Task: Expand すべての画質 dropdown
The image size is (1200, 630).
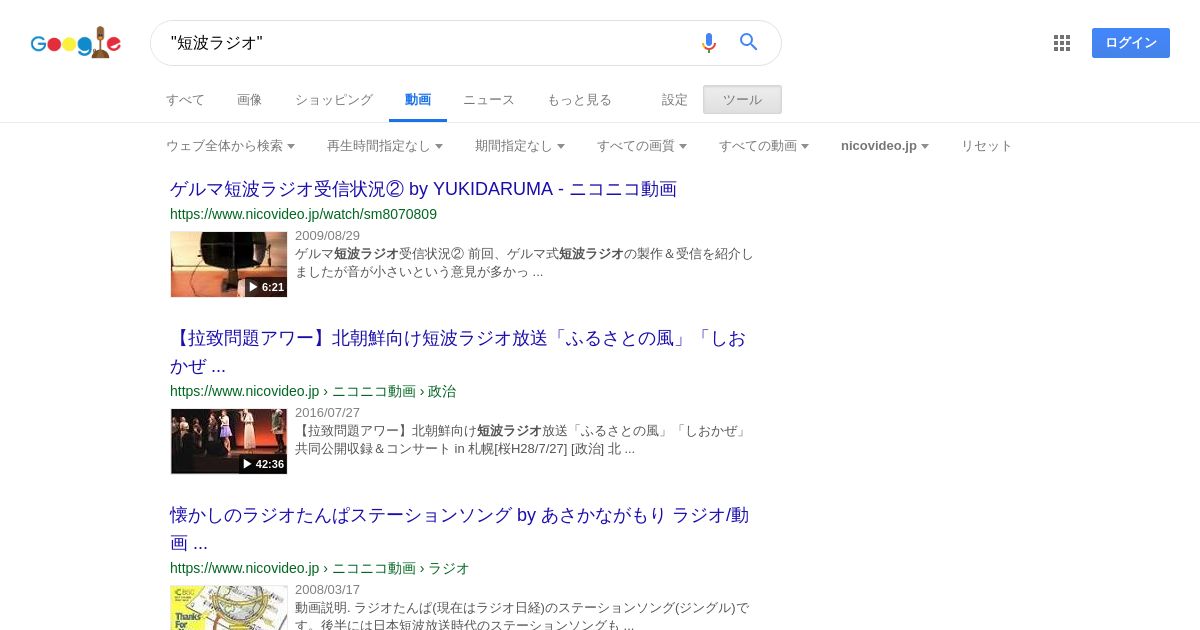Action: tap(642, 146)
